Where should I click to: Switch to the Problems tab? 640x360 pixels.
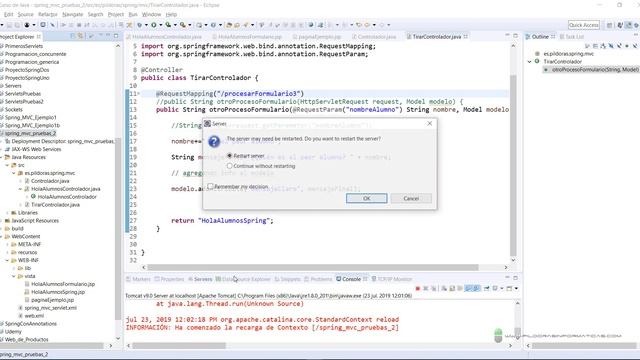point(318,279)
